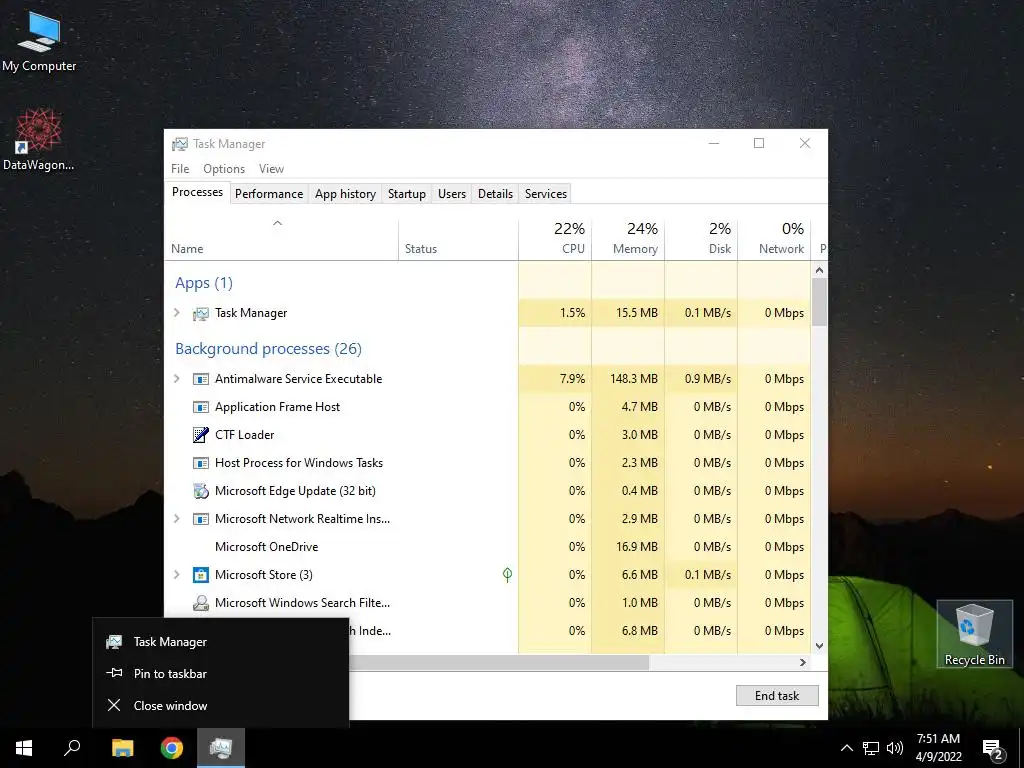This screenshot has width=1024, height=768.
Task: Click the taskbar clock 7:51 AM
Action: pyautogui.click(x=938, y=748)
